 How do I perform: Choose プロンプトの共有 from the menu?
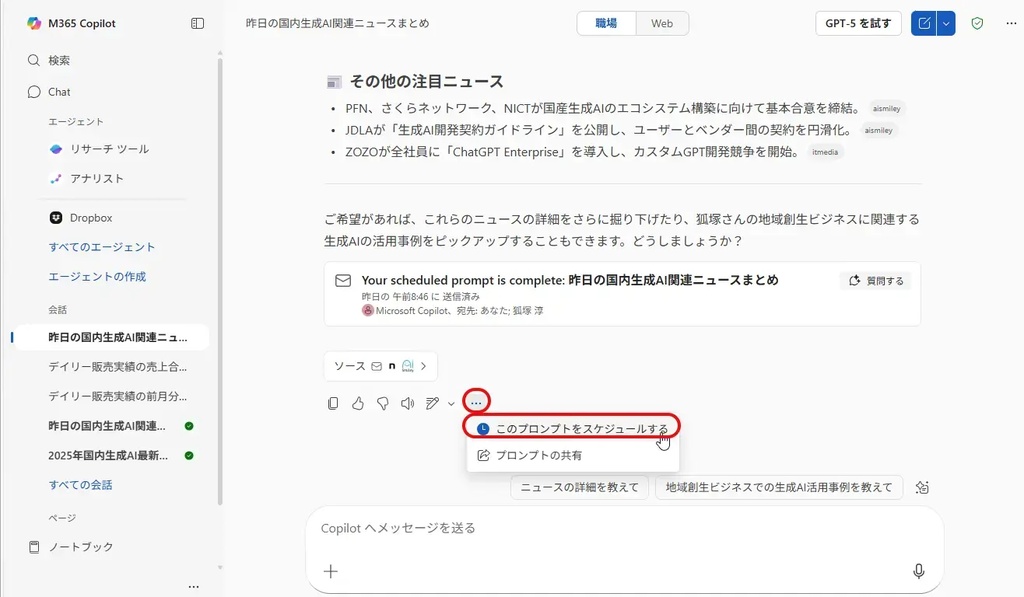click(x=538, y=455)
